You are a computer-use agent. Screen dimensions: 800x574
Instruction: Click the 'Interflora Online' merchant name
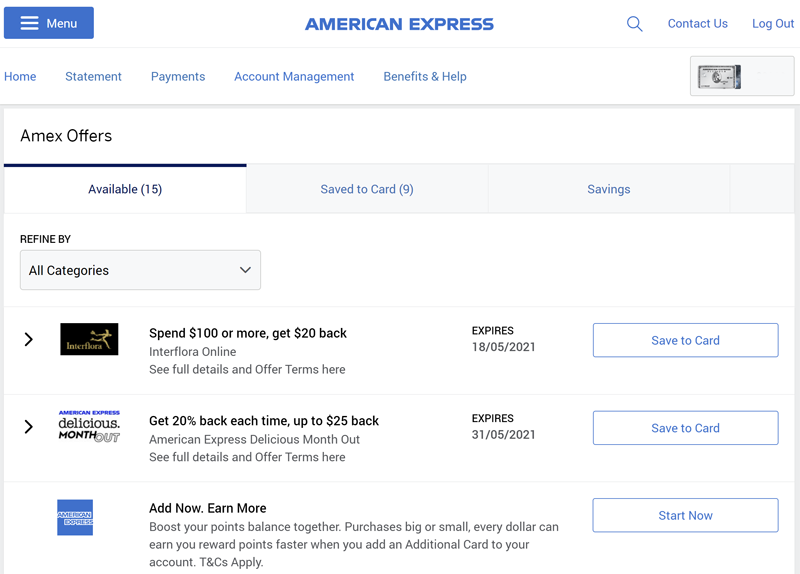click(192, 352)
